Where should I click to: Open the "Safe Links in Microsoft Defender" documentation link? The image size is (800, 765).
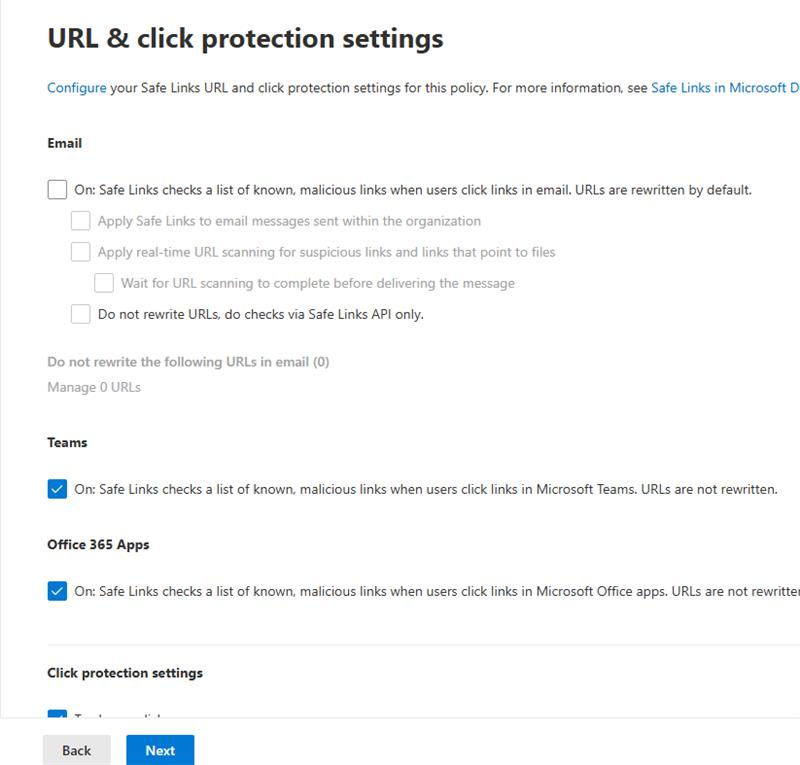725,87
